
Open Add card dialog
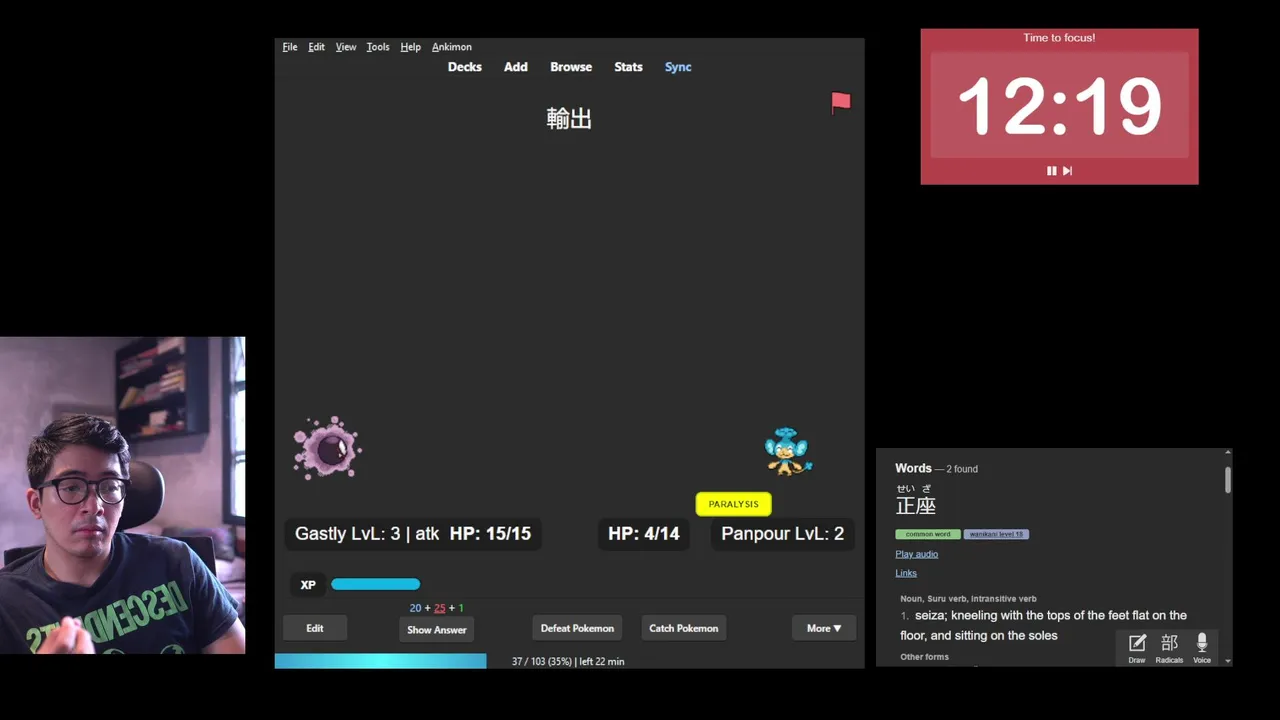point(516,67)
